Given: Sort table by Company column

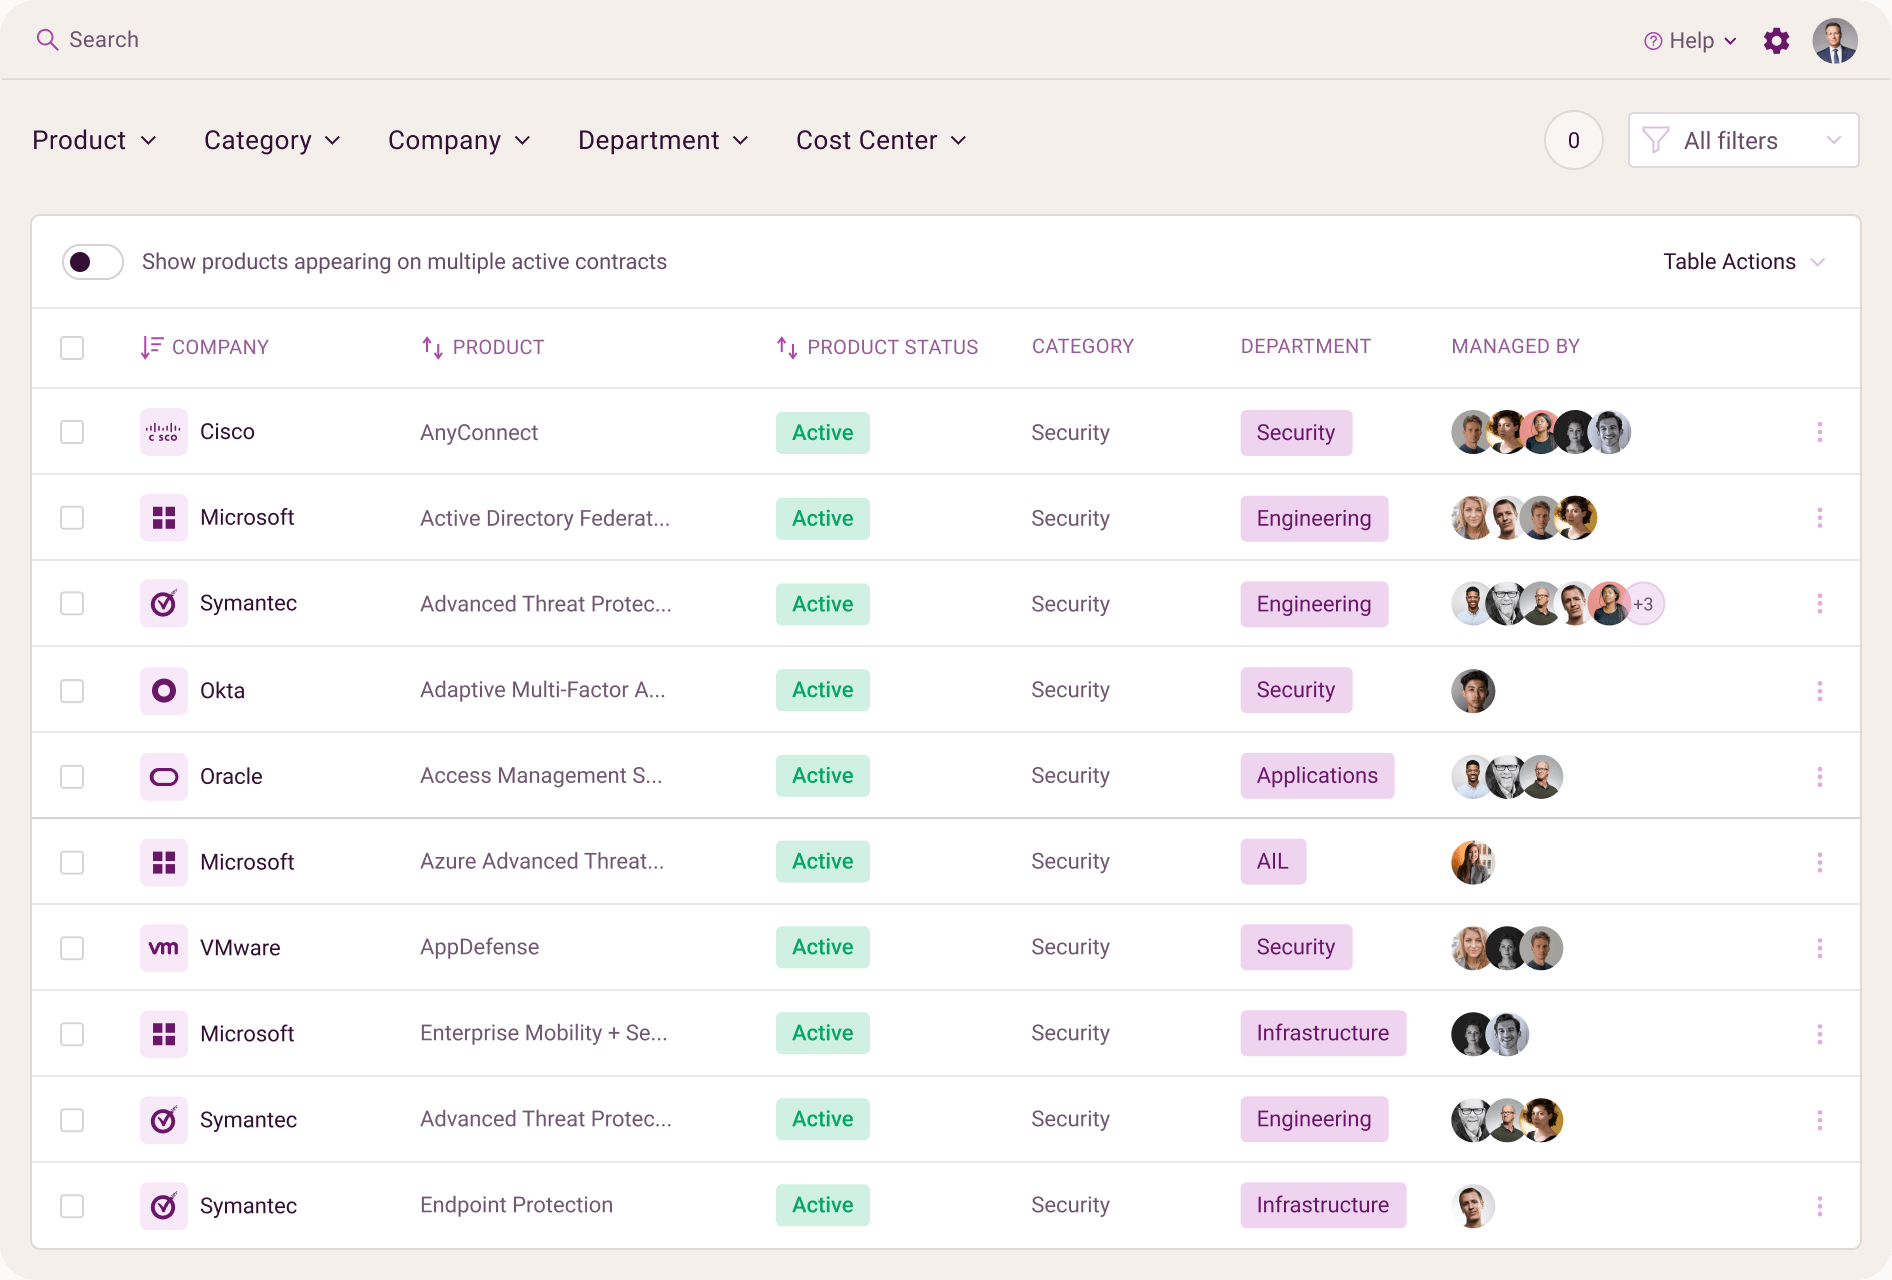Looking at the screenshot, I should tap(205, 347).
